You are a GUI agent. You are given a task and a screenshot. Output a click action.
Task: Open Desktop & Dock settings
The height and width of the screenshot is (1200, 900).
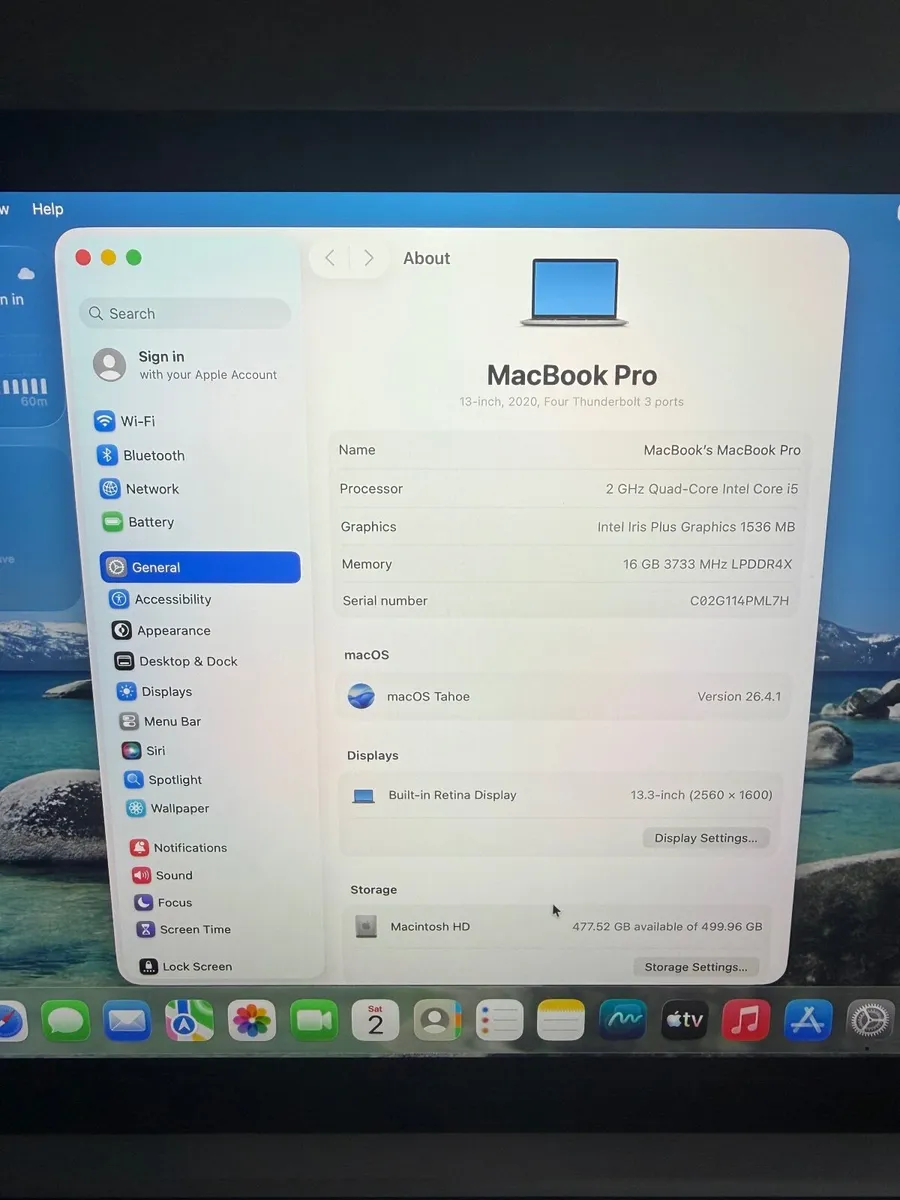tap(176, 661)
